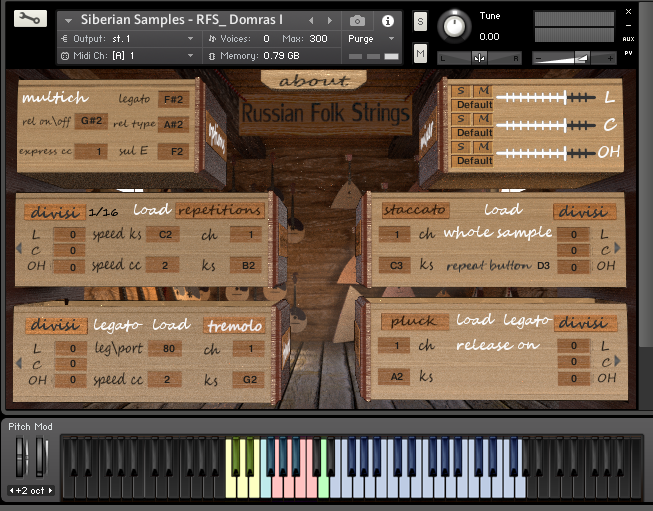Adjust the L mic level fader
The height and width of the screenshot is (511, 653).
click(546, 98)
